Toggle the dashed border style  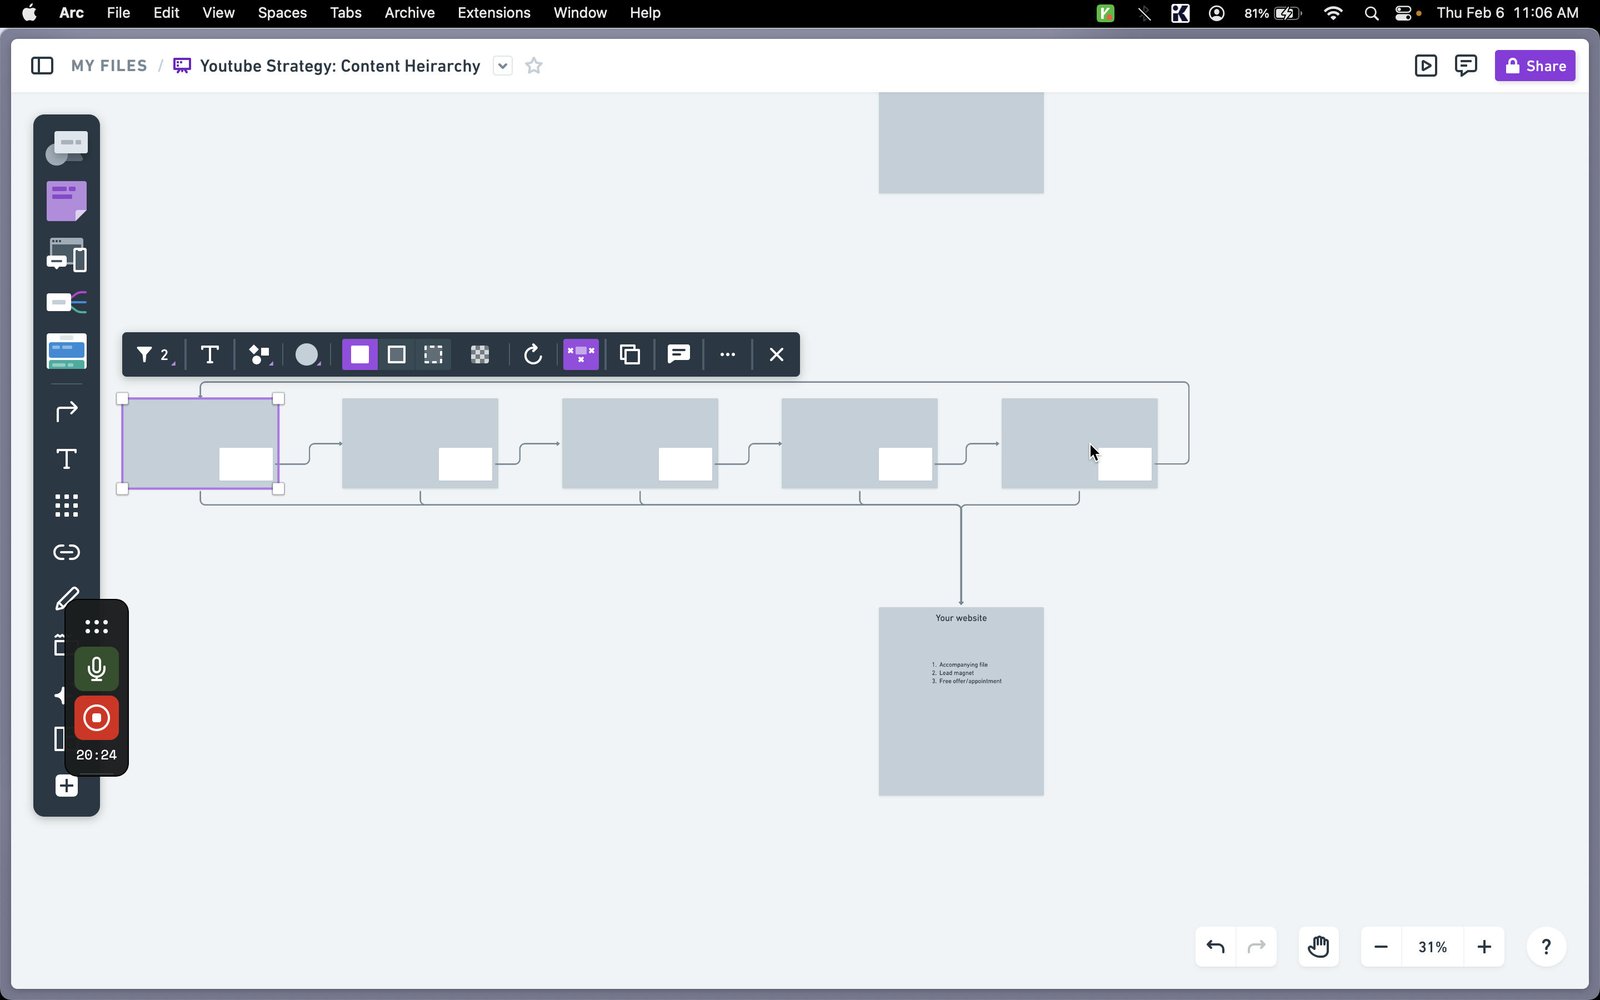[433, 354]
